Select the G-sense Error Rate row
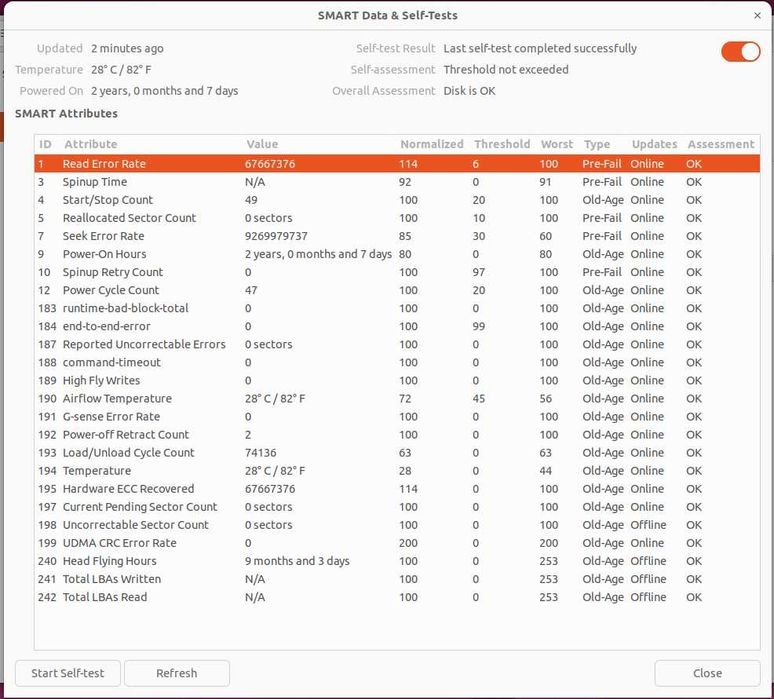The width and height of the screenshot is (774, 699). pyautogui.click(x=397, y=417)
